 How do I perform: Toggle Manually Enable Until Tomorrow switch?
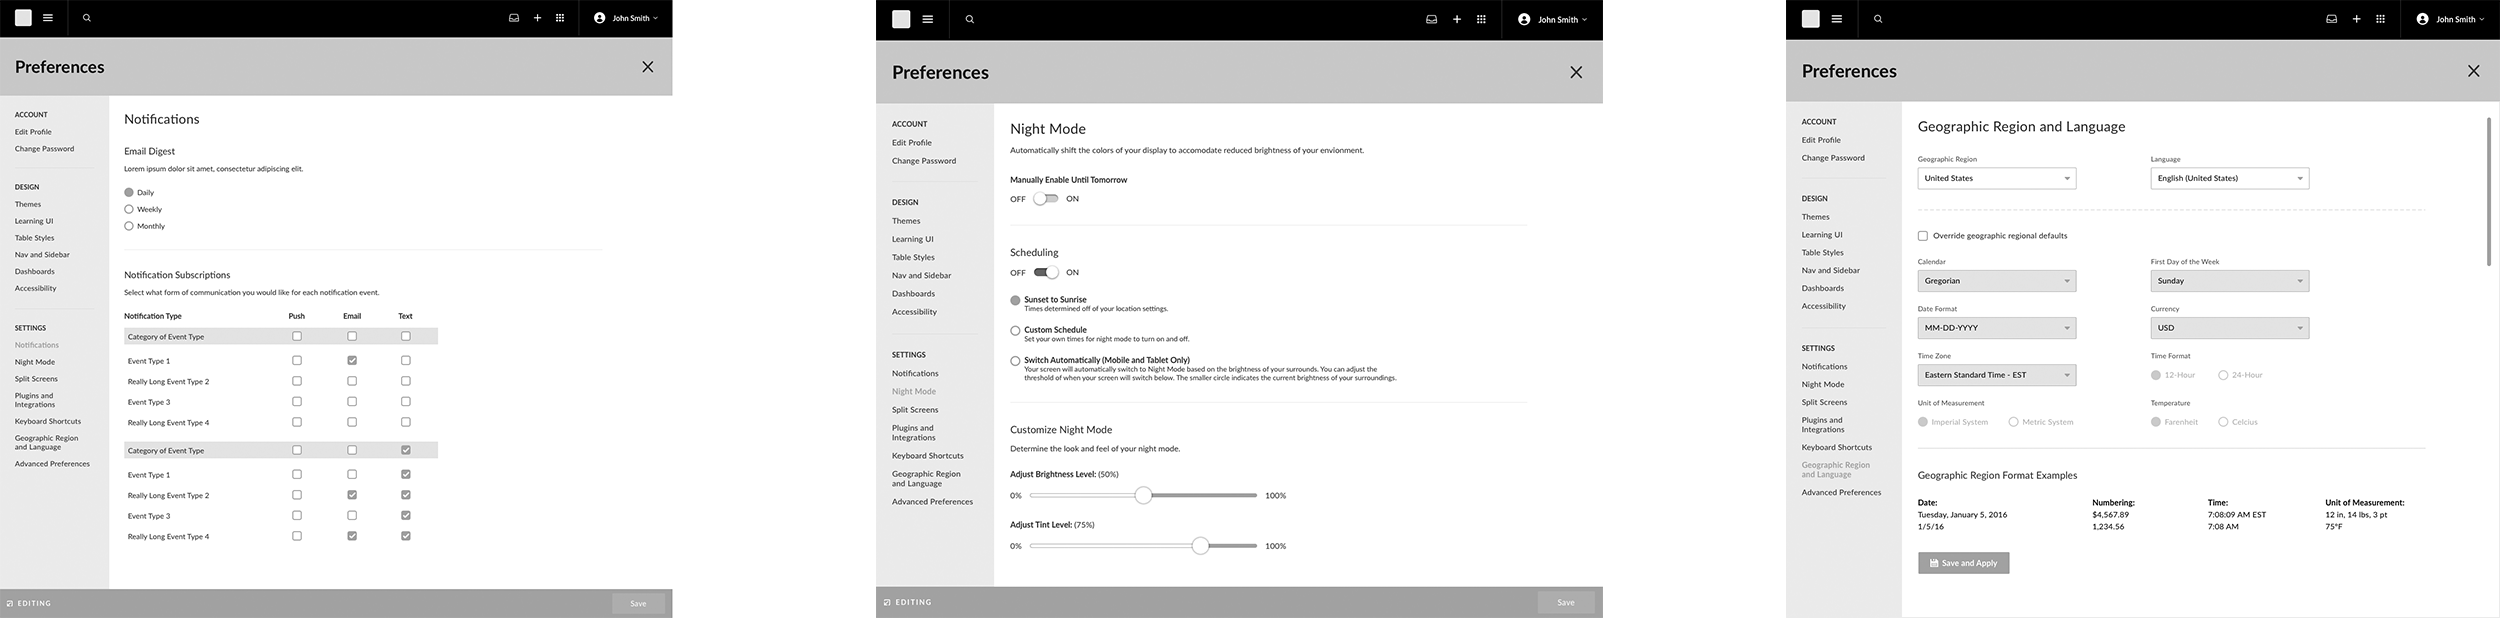coord(1046,199)
